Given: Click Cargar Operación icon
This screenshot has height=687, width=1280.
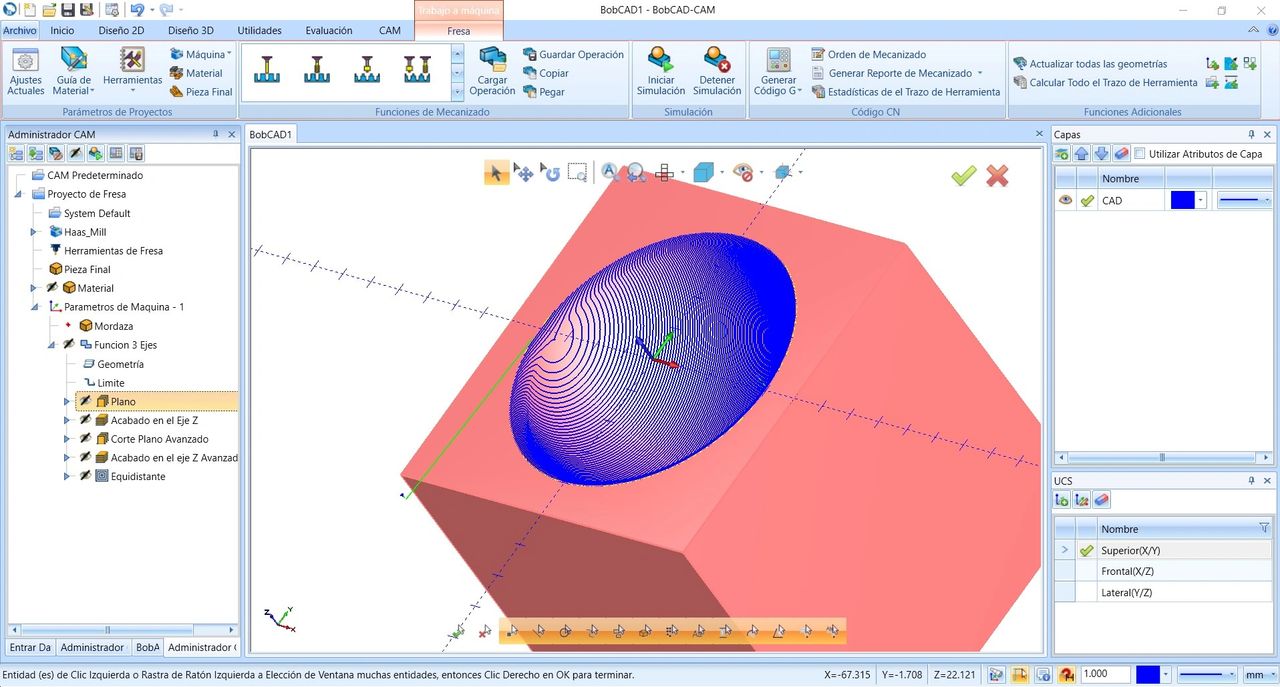Looking at the screenshot, I should coord(492,60).
